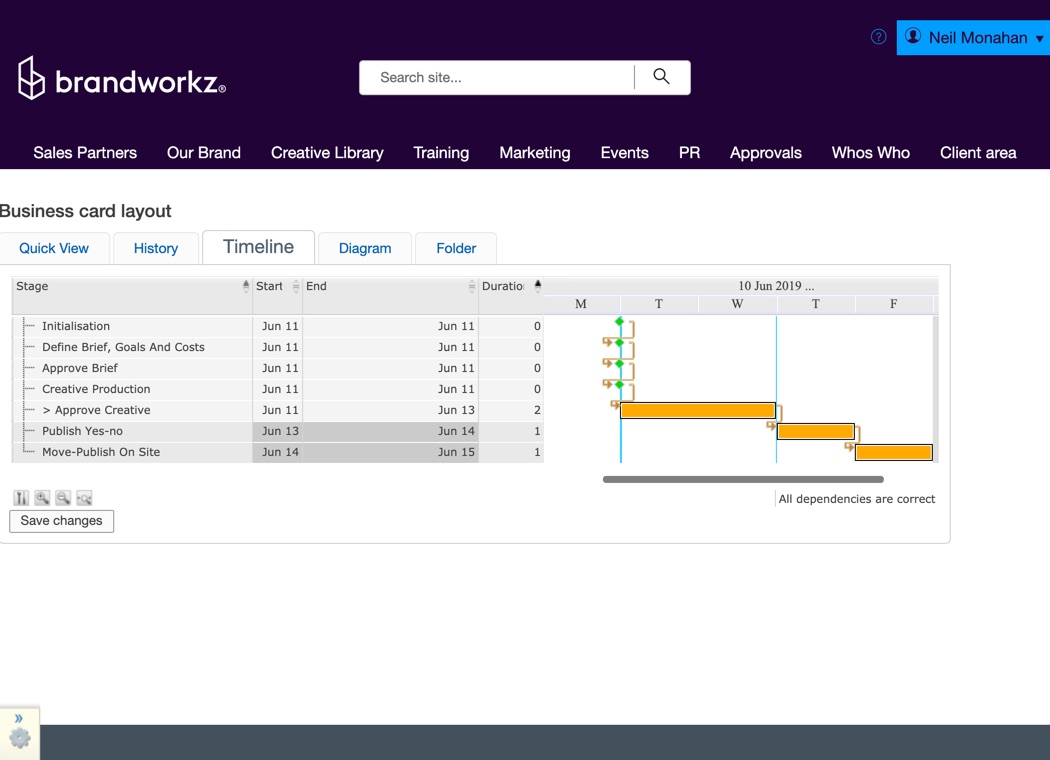Zoom out of the timeline chart
1050x760 pixels.
(63, 498)
